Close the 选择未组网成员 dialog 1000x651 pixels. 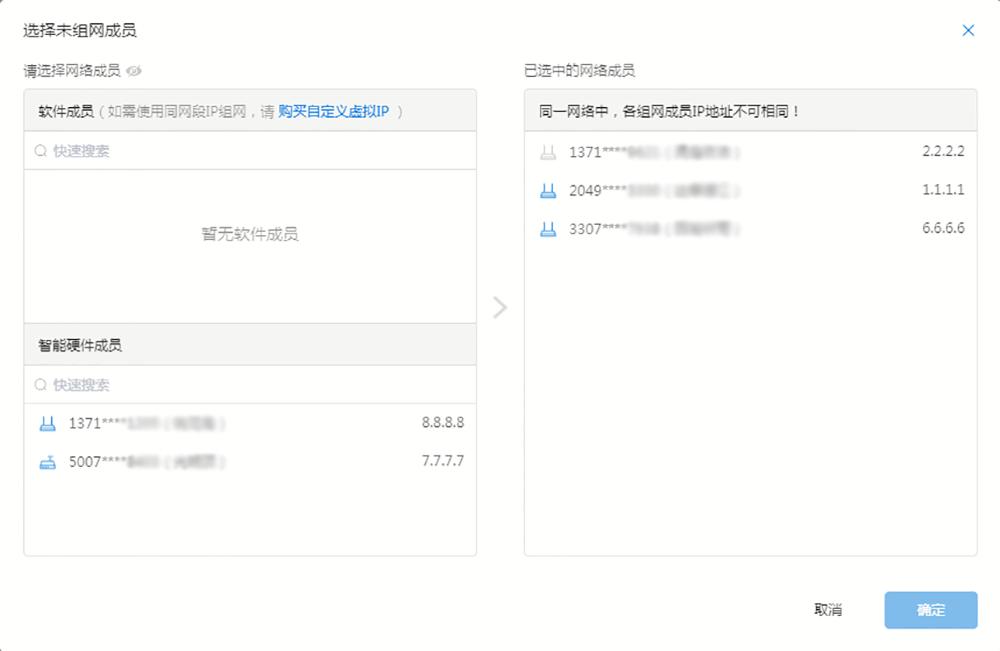click(968, 30)
